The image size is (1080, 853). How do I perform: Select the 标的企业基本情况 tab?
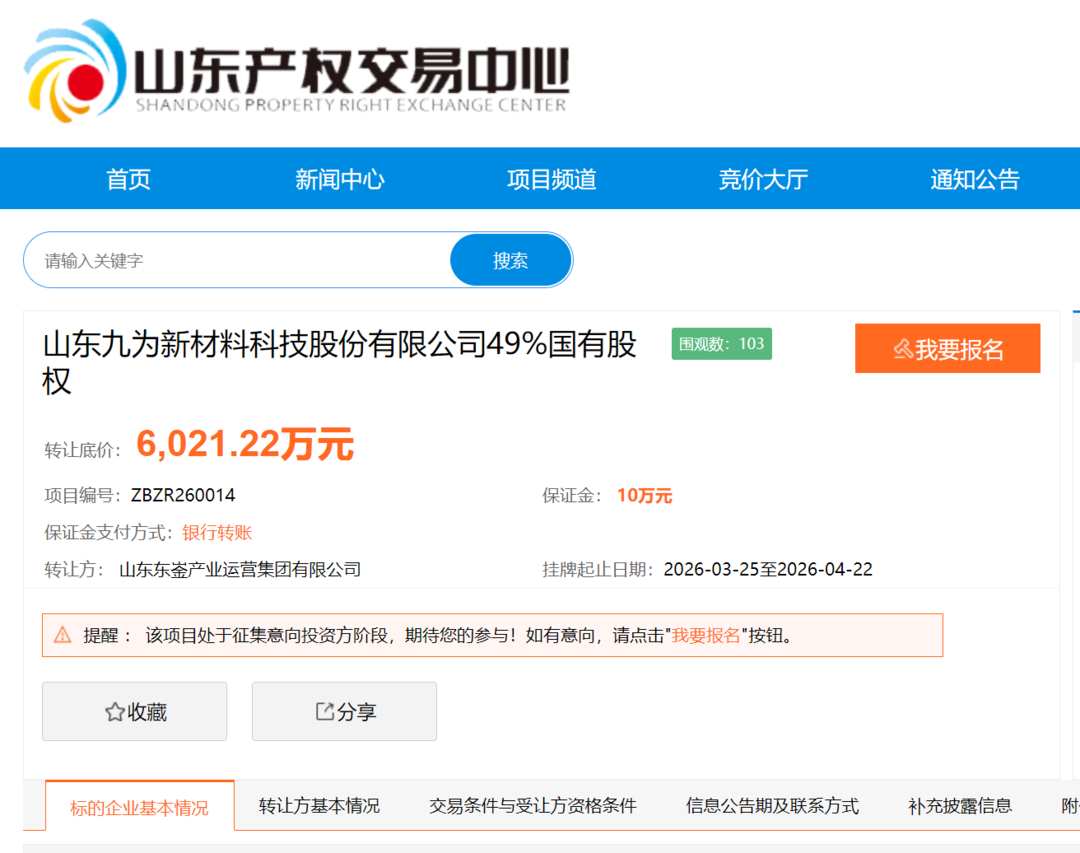pyautogui.click(x=140, y=807)
